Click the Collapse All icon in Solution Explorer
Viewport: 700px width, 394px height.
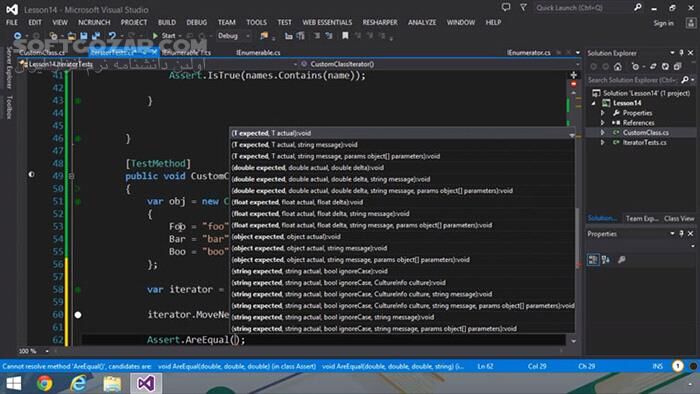click(677, 66)
